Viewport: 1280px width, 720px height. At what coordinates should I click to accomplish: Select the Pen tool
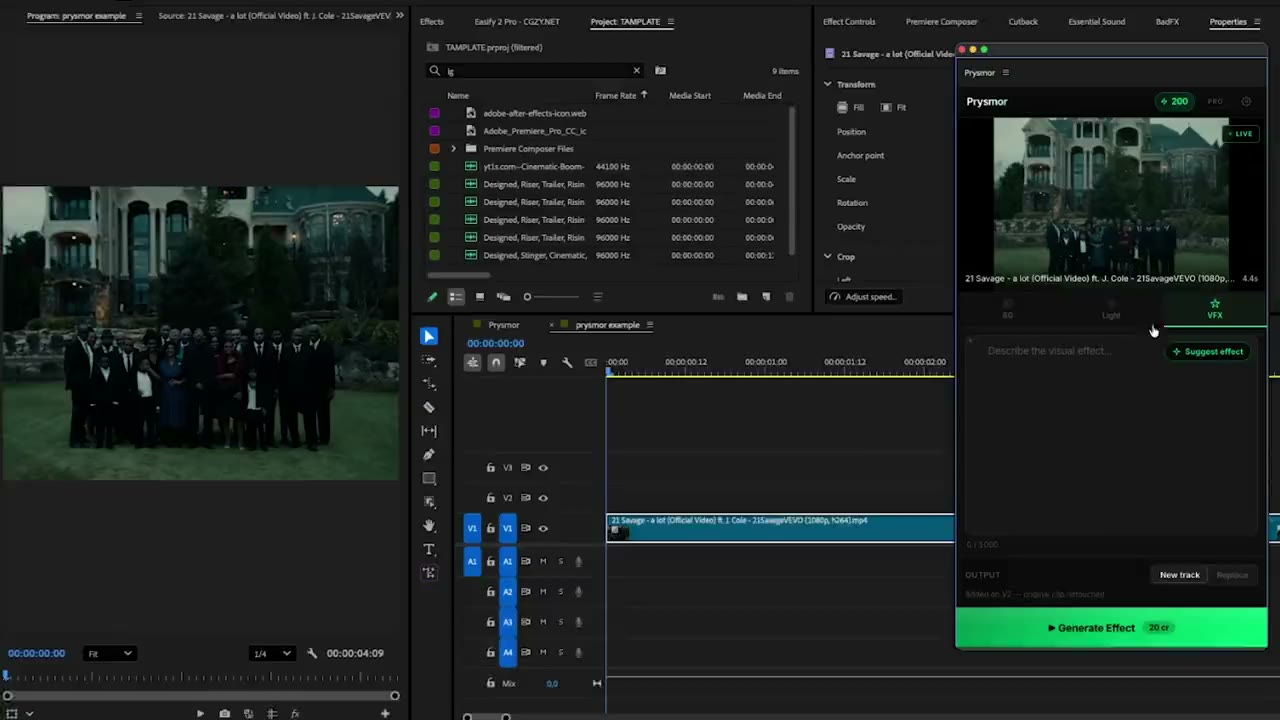(429, 455)
